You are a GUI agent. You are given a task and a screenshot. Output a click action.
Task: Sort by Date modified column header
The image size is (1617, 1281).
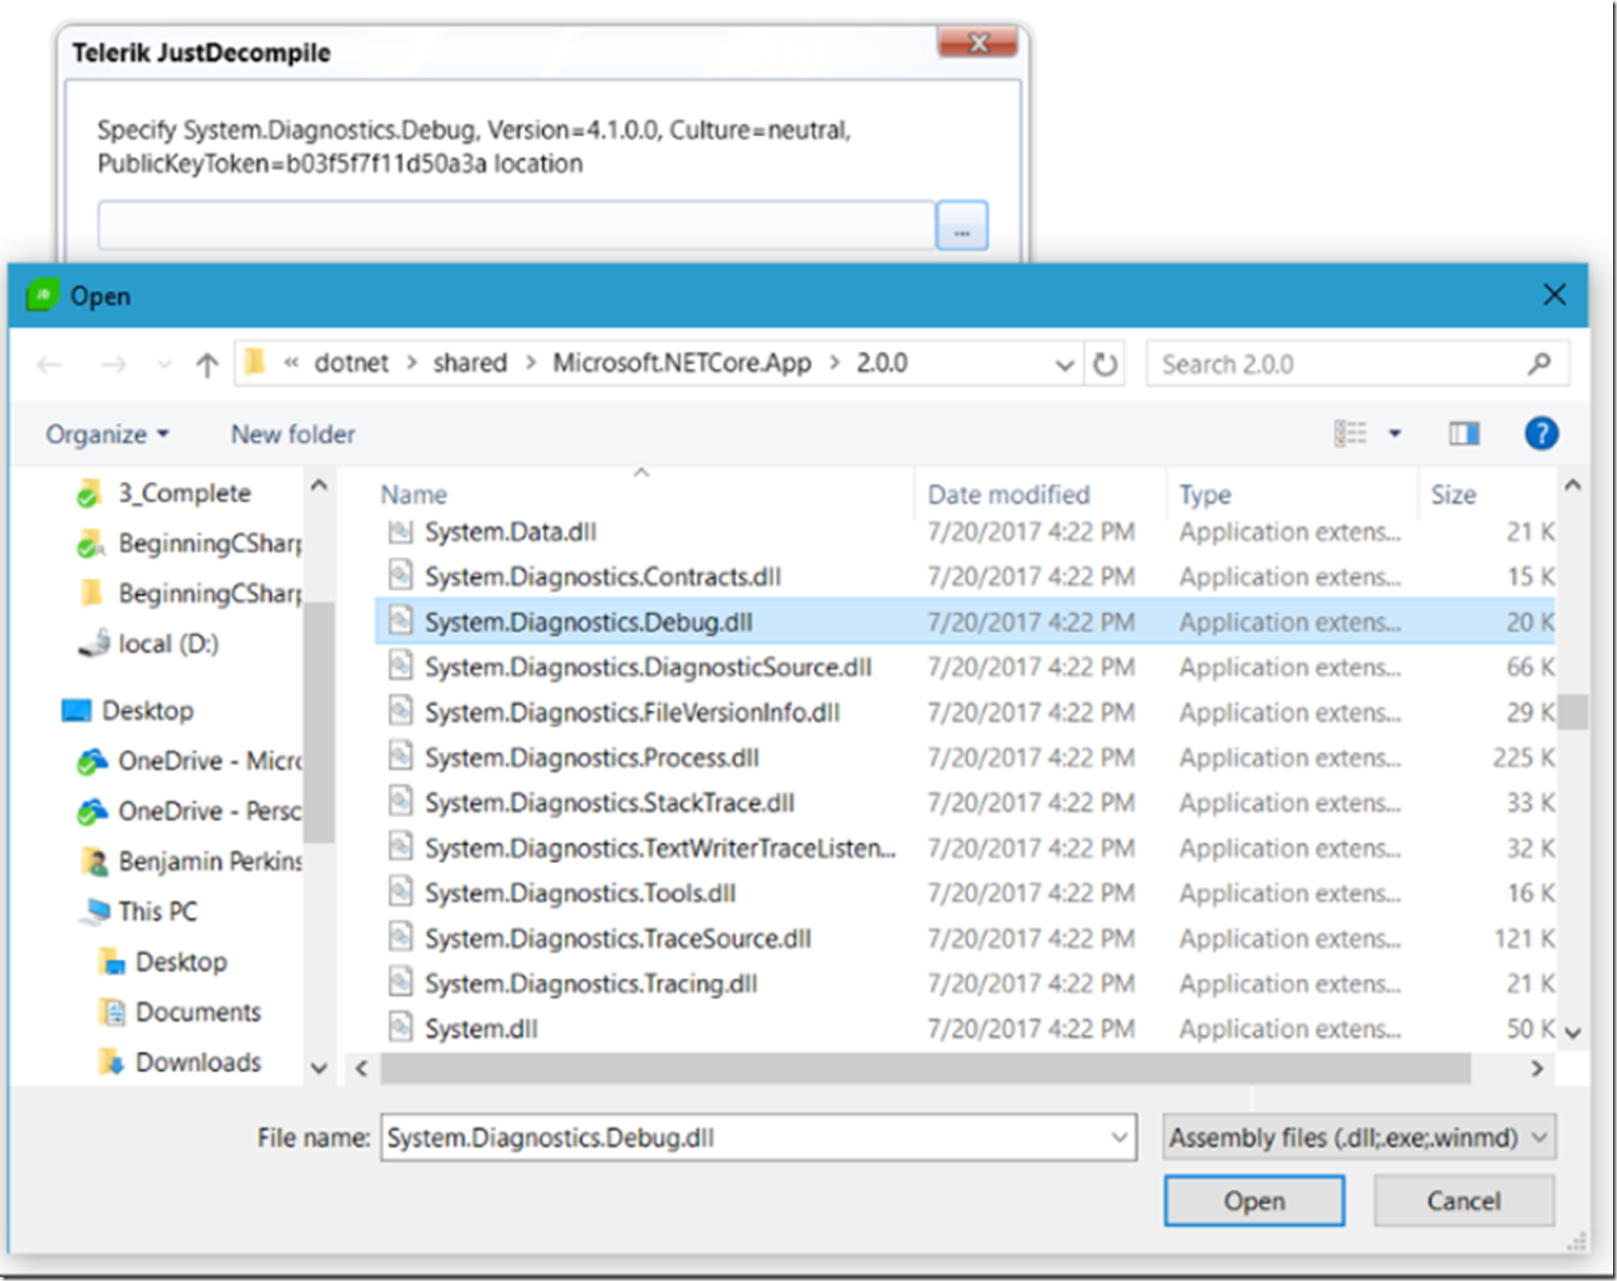(x=1008, y=495)
